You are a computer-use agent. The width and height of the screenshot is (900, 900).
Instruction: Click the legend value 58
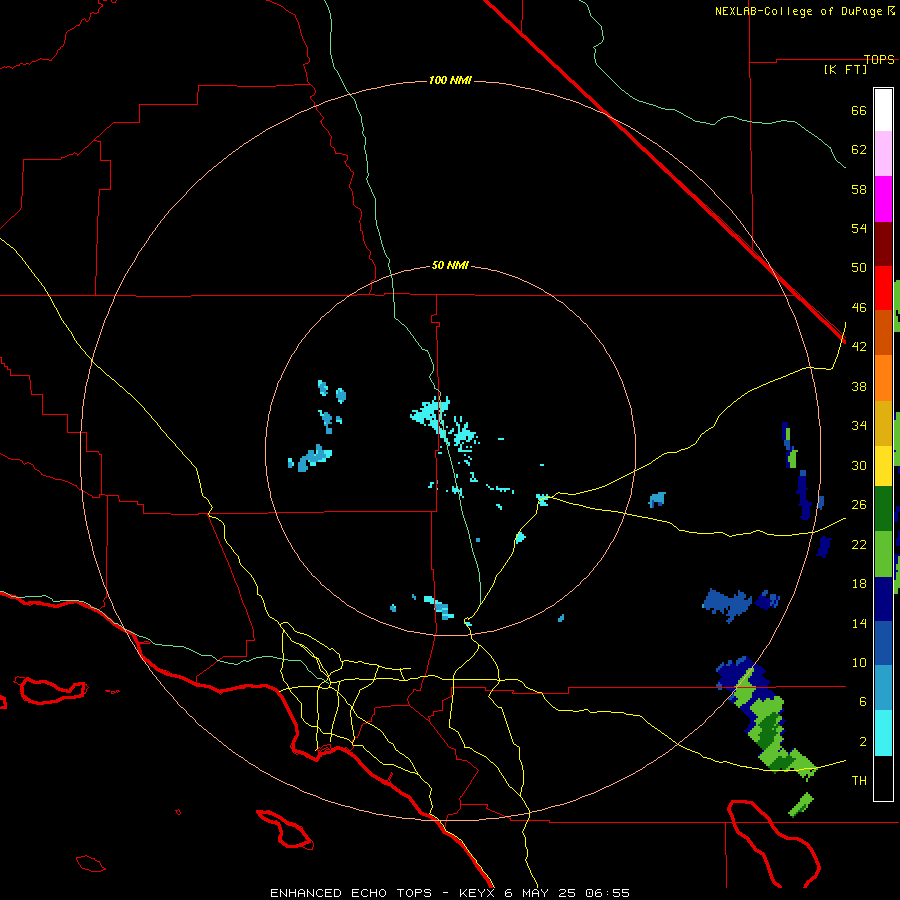pyautogui.click(x=859, y=189)
